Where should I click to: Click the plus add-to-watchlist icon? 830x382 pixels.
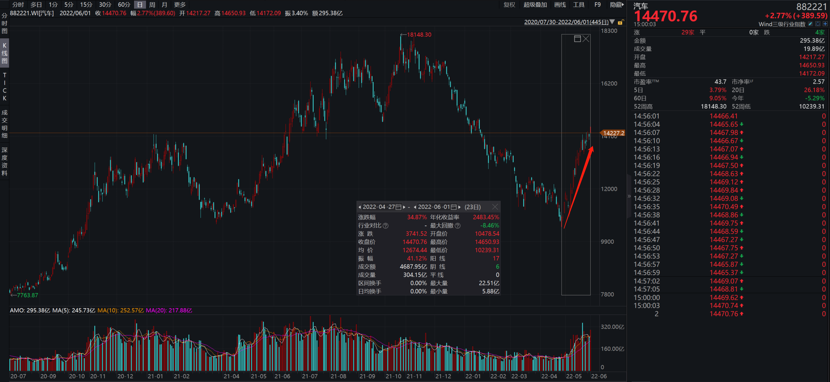(824, 24)
